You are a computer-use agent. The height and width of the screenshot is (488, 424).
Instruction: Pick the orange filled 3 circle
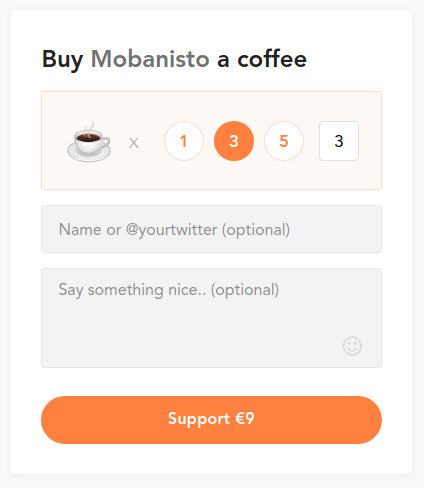pos(234,141)
